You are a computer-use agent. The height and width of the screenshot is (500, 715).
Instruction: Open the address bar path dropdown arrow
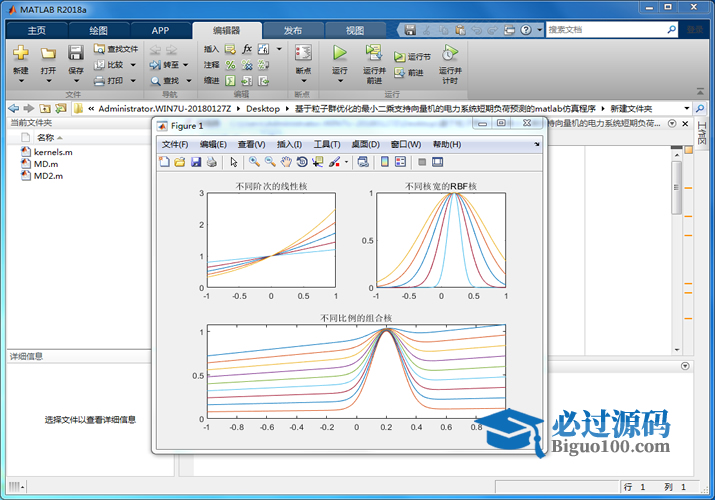coord(687,108)
